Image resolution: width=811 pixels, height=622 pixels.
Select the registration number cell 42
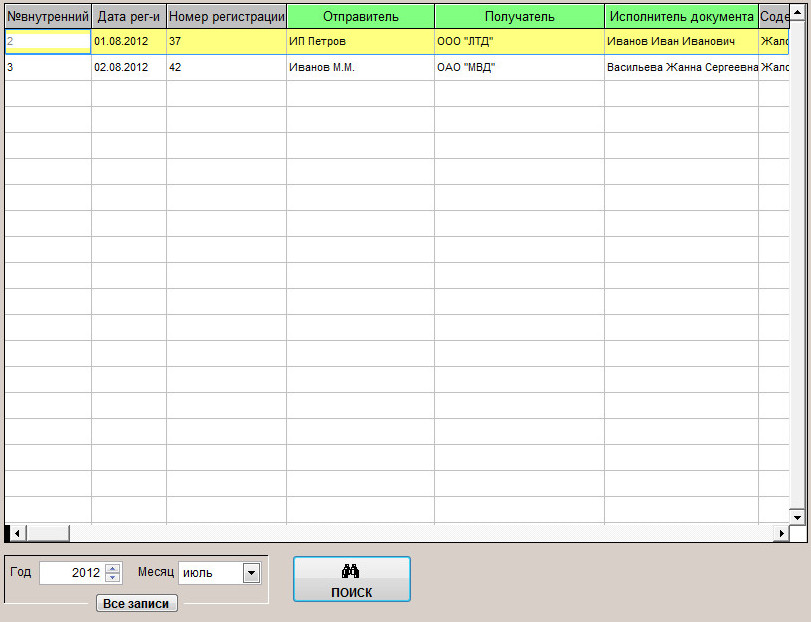click(227, 67)
